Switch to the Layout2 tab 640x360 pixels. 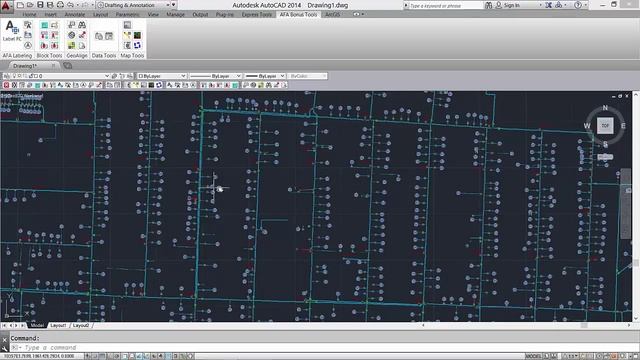coord(81,325)
